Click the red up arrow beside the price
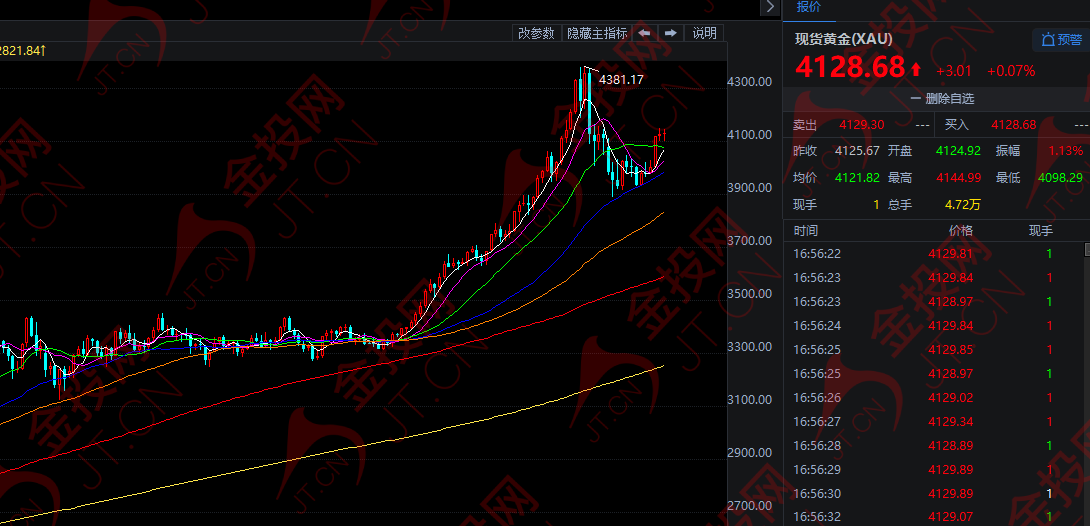The image size is (1090, 526). tap(916, 69)
